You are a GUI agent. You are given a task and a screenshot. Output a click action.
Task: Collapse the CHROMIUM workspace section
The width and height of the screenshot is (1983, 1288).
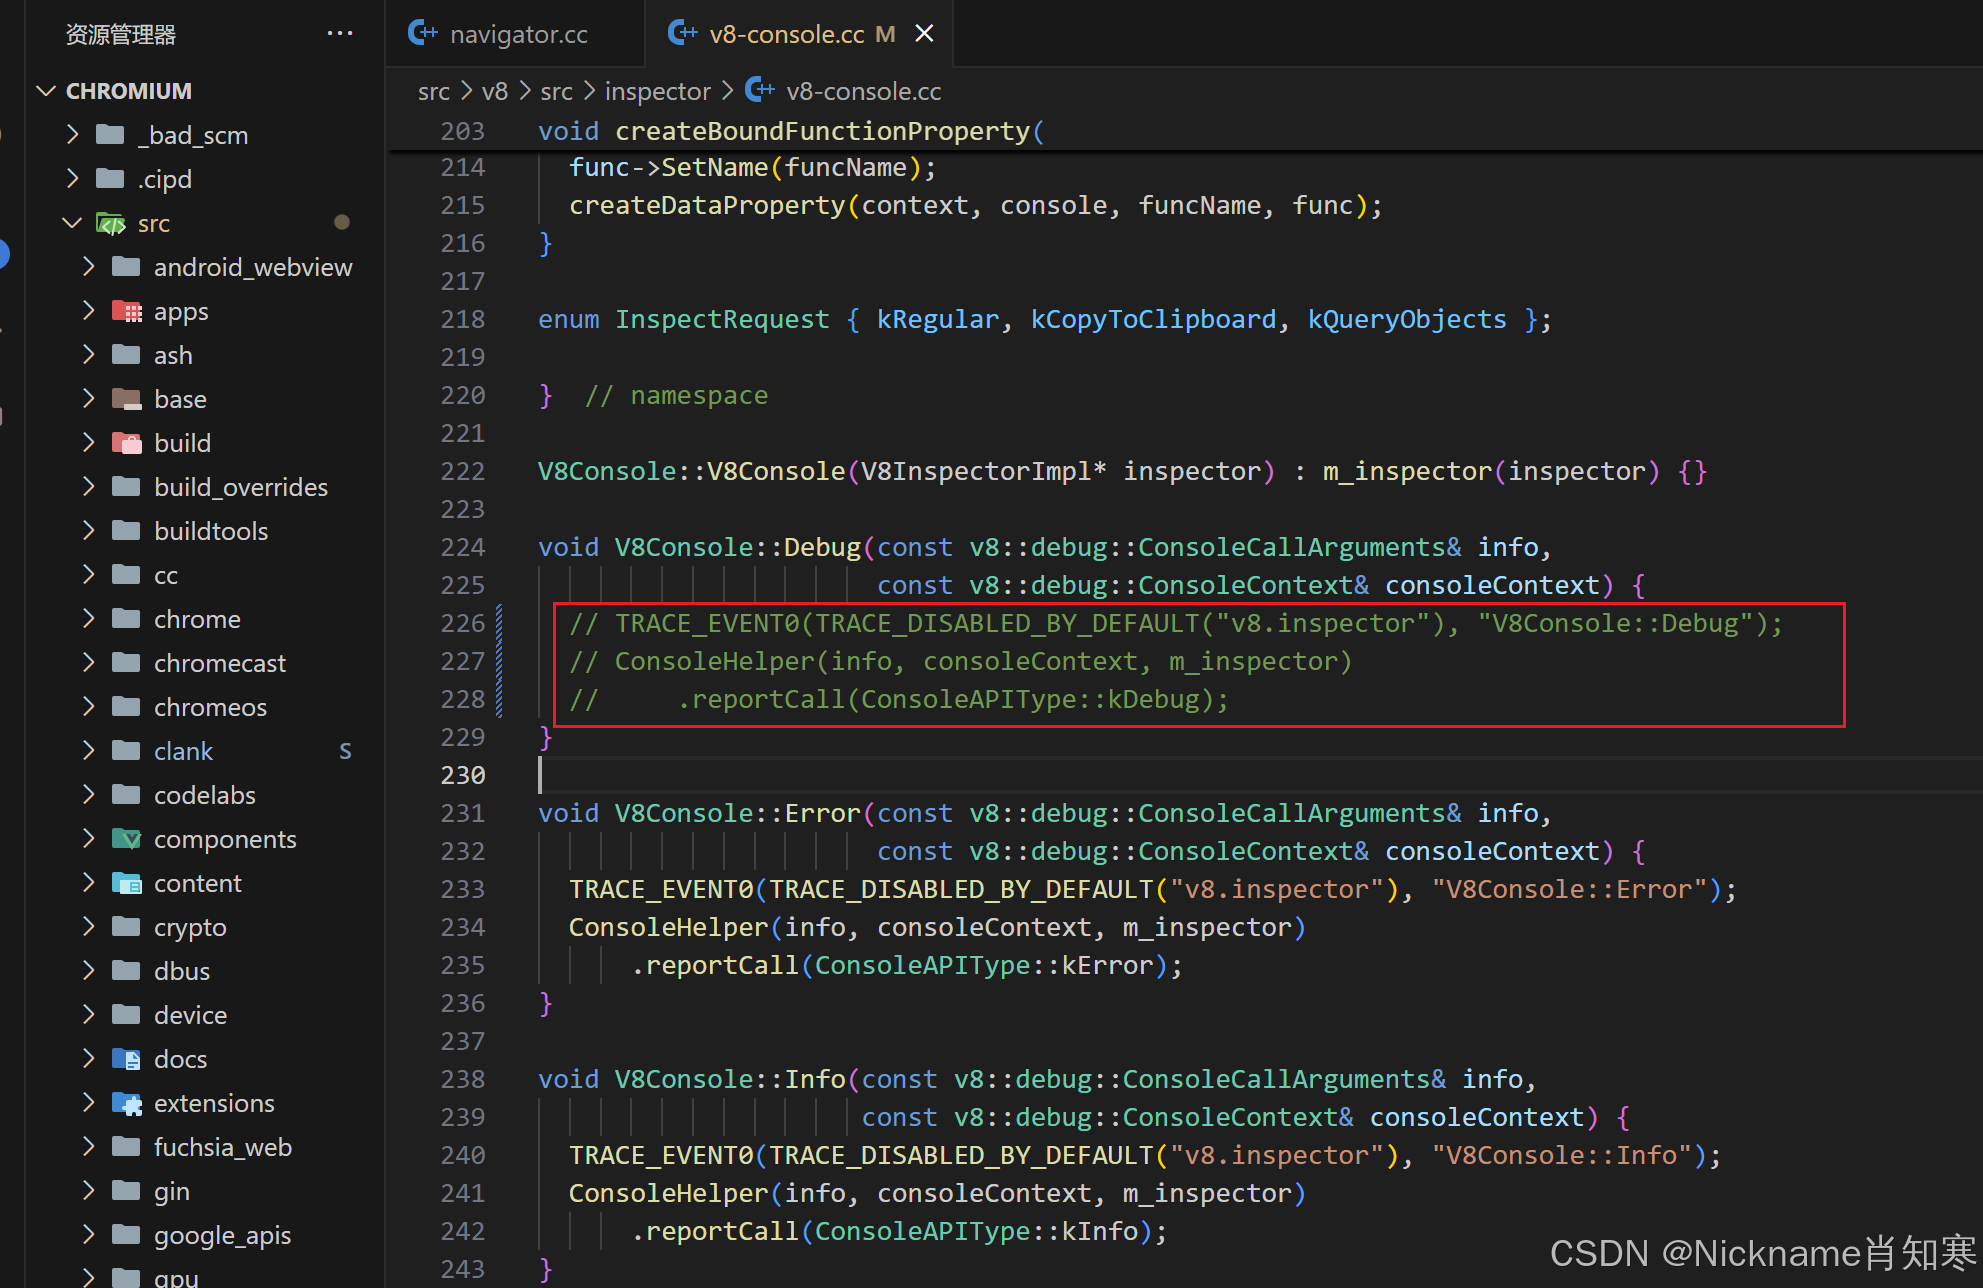tap(46, 91)
